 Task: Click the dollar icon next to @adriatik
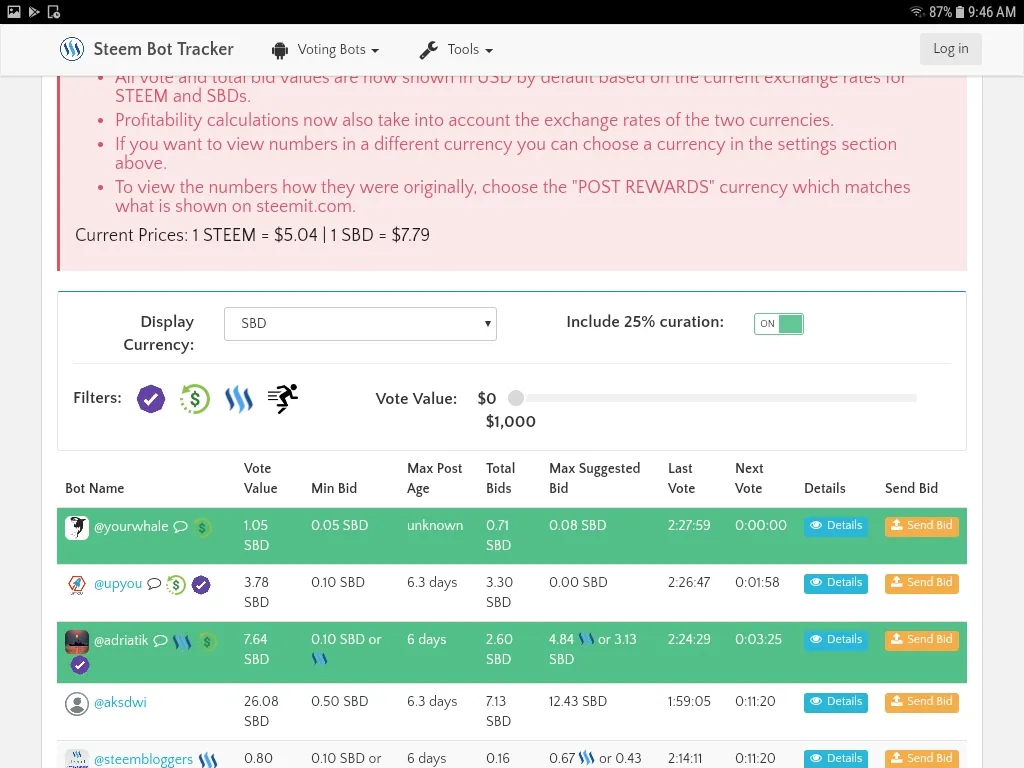point(207,642)
